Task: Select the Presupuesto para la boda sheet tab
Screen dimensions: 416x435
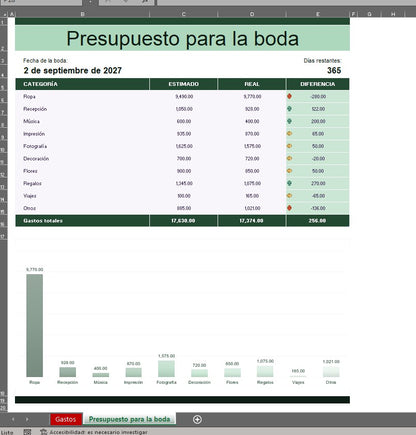Action: 129,419
